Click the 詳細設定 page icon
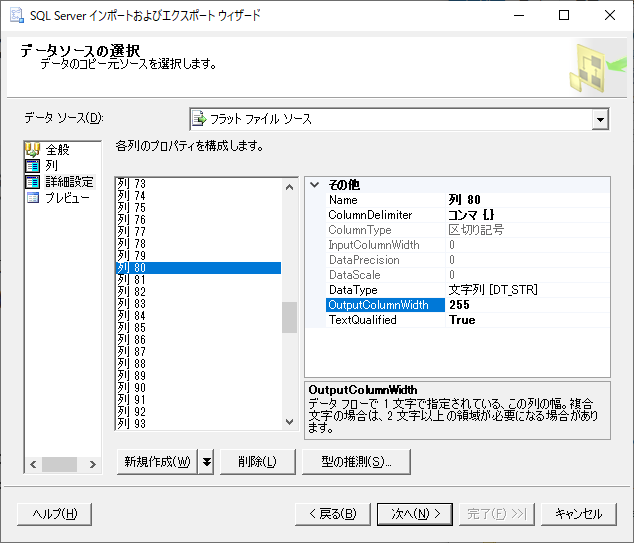Viewport: 634px width, 543px height. pyautogui.click(x=32, y=182)
